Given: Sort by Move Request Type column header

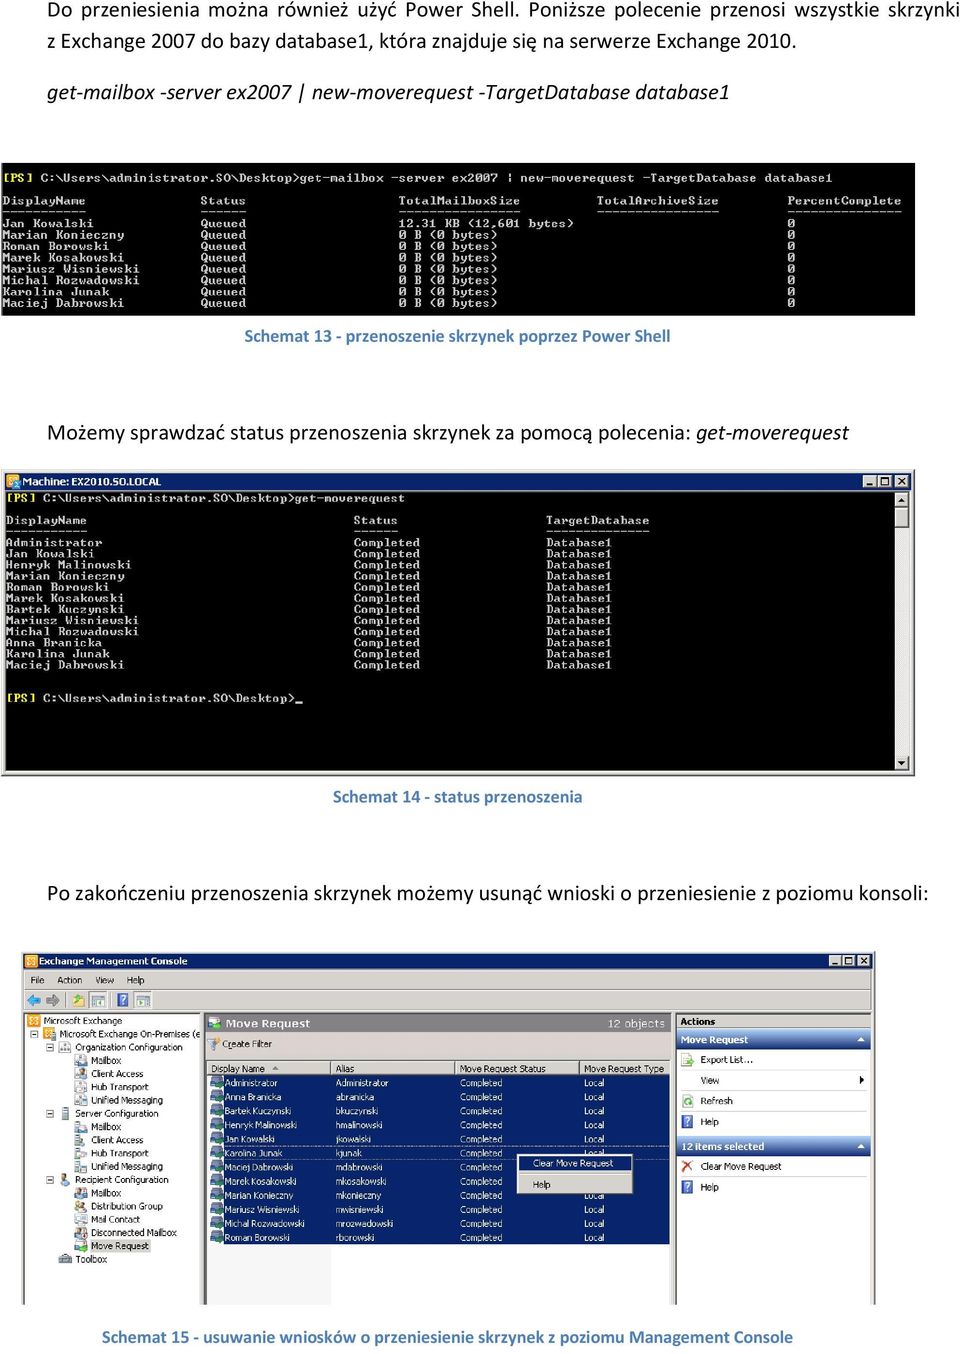Looking at the screenshot, I should [x=624, y=1069].
